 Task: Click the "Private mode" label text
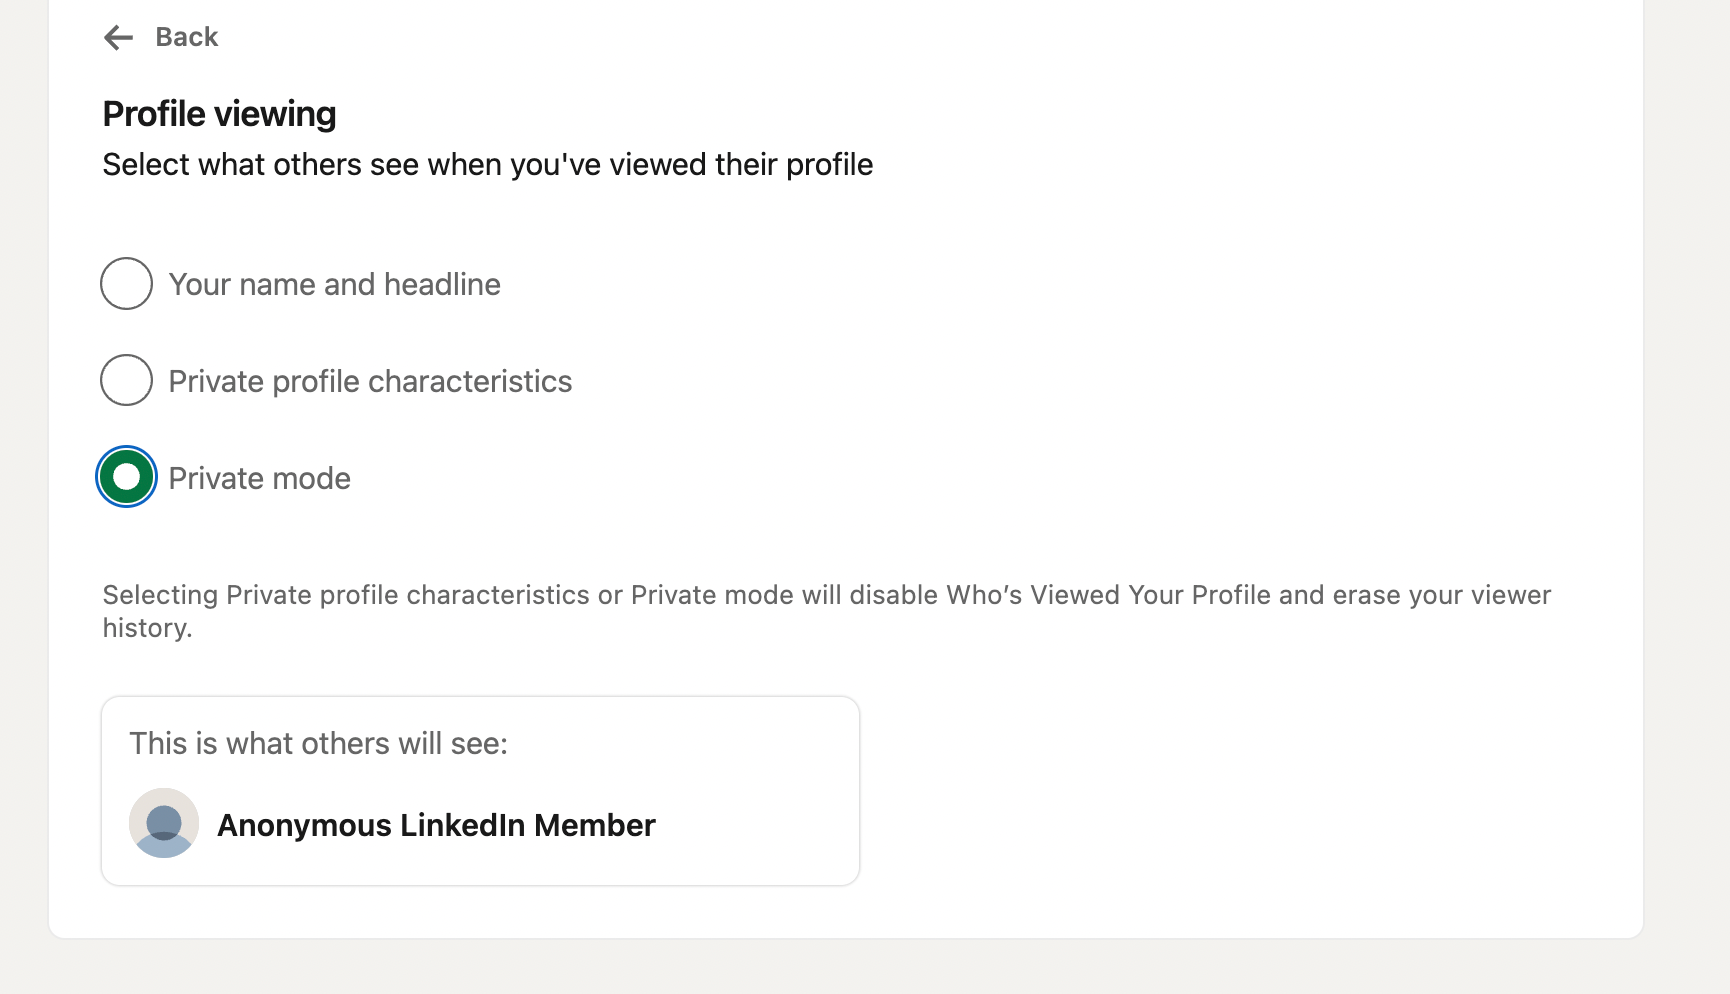259,479
